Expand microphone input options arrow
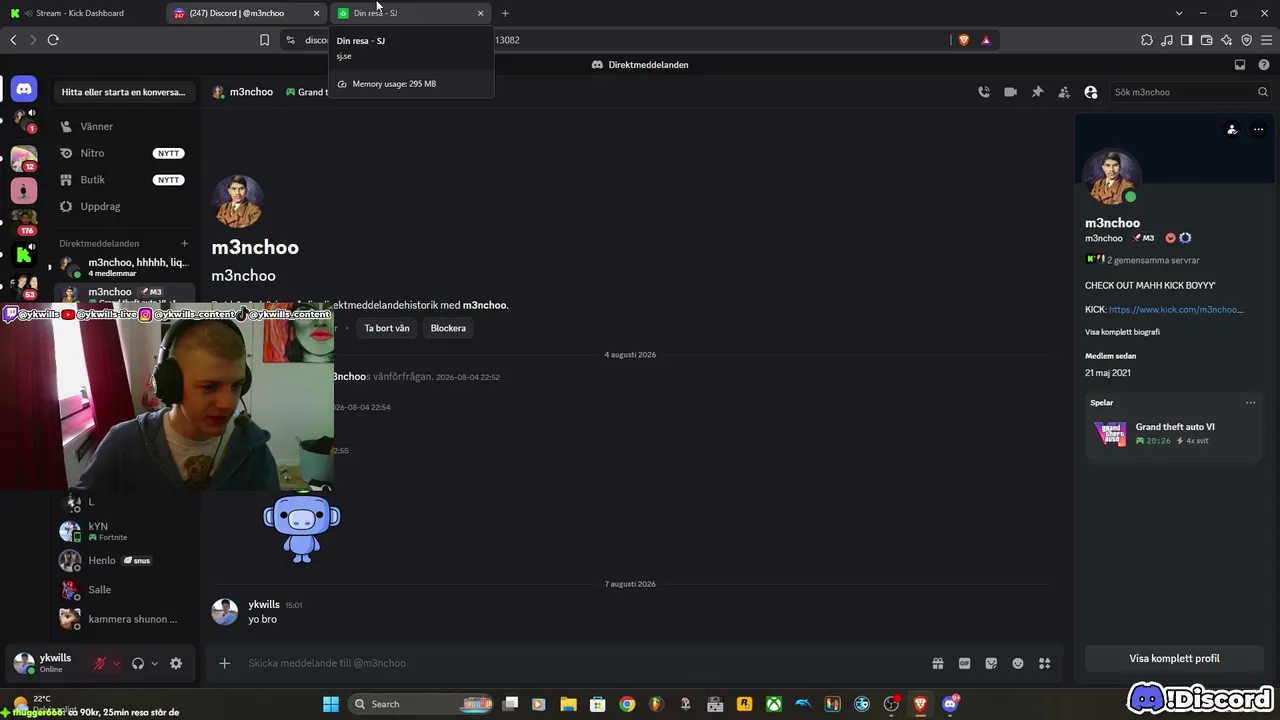This screenshot has height=720, width=1280. pos(116,663)
